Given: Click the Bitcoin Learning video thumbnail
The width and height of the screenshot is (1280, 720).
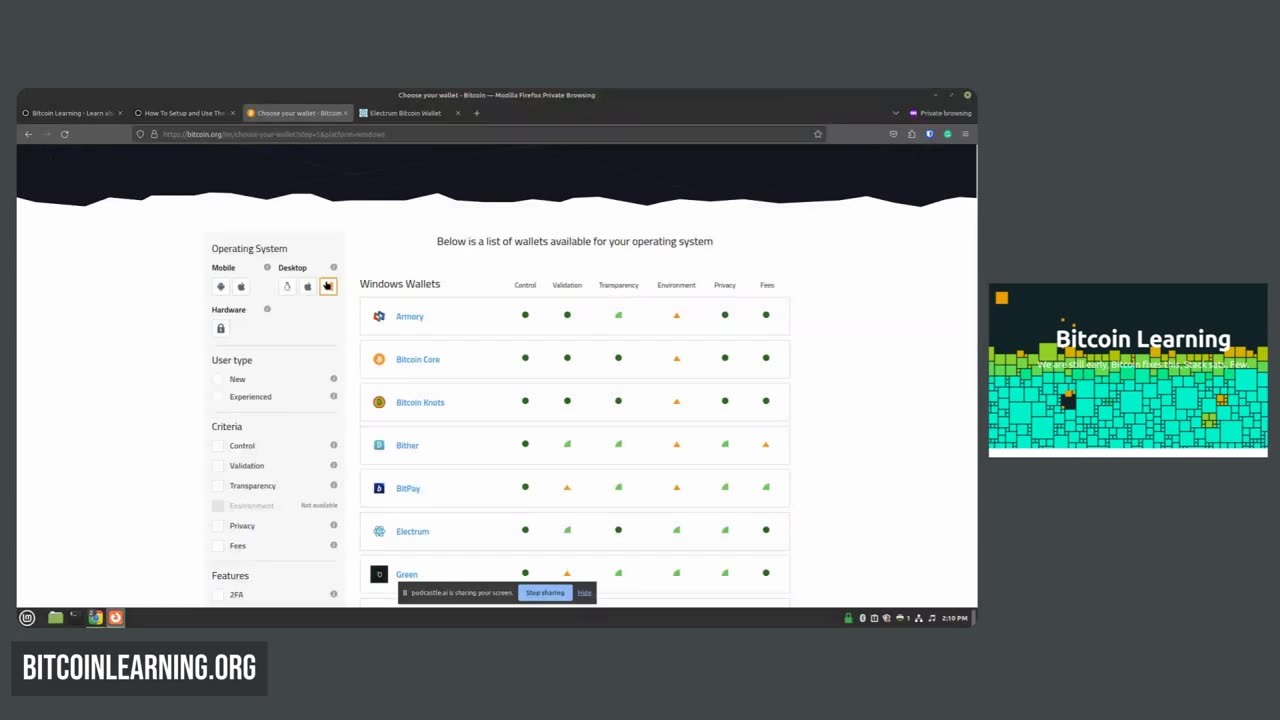Looking at the screenshot, I should [1128, 370].
